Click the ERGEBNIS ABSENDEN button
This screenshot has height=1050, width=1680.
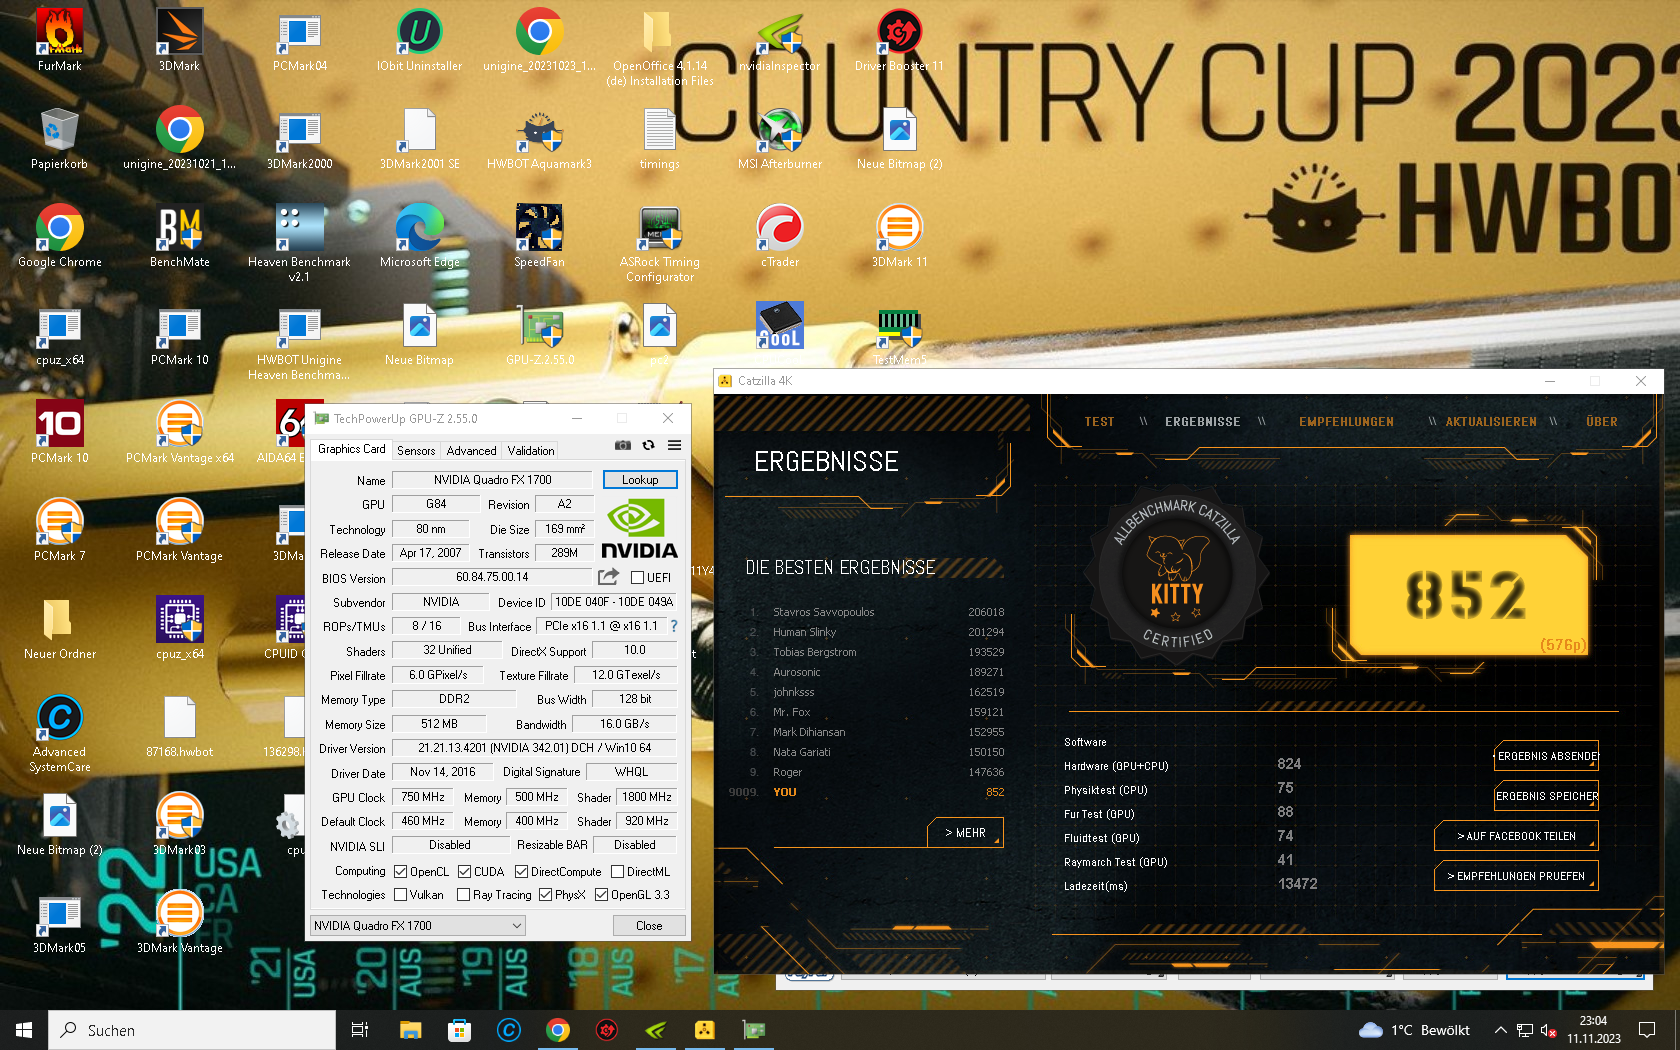tap(1547, 756)
